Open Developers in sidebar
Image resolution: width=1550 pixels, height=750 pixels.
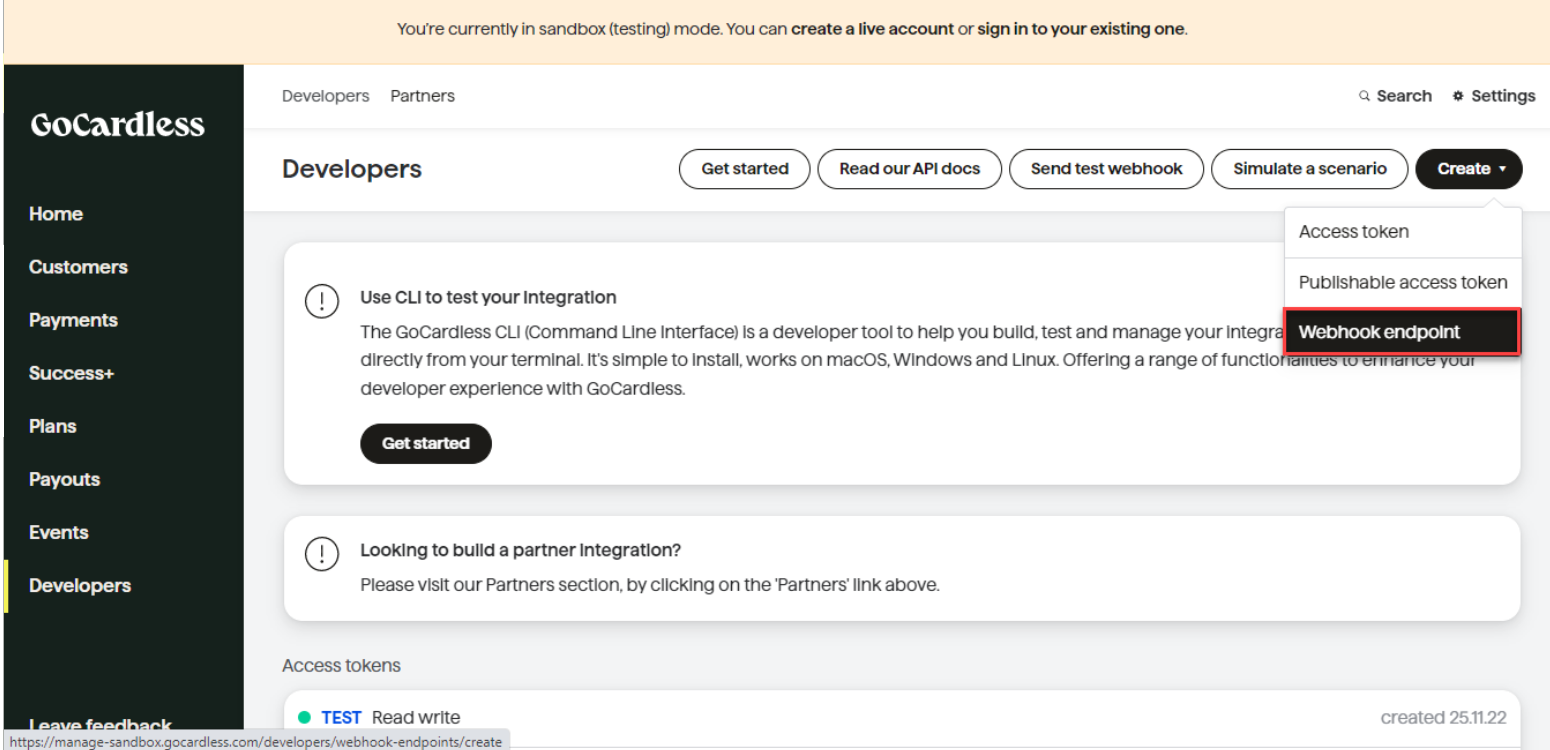tap(80, 586)
